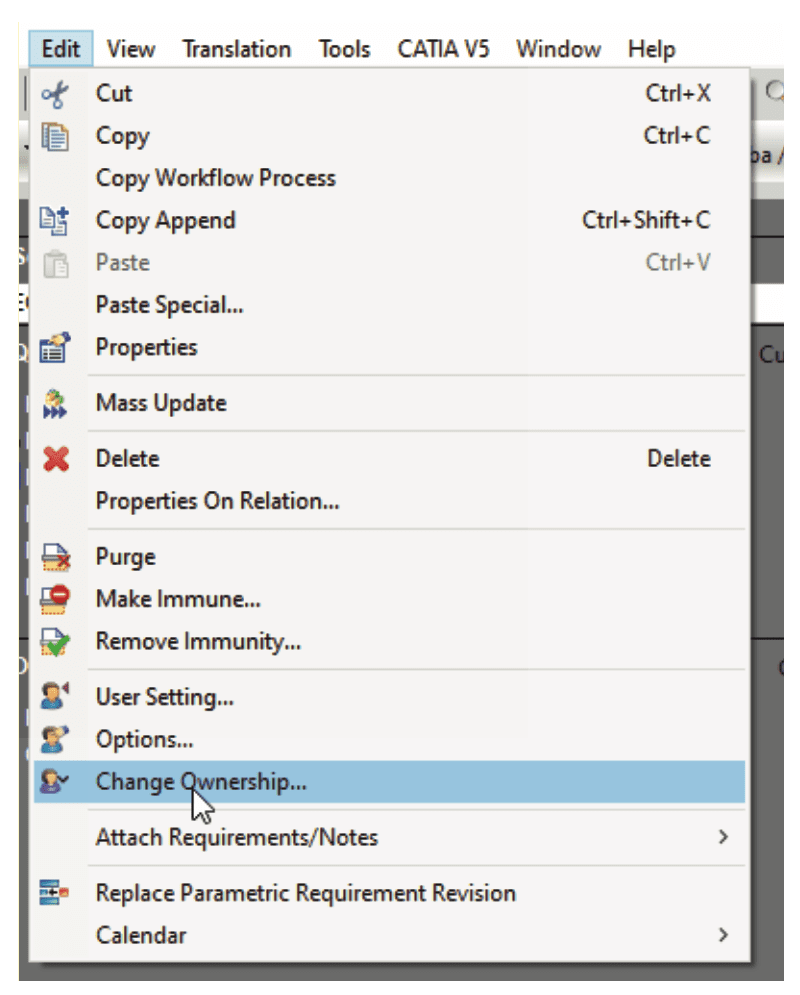The image size is (800, 995).
Task: Expand the Attach Requirements/Notes submenu arrow
Action: [x=723, y=837]
